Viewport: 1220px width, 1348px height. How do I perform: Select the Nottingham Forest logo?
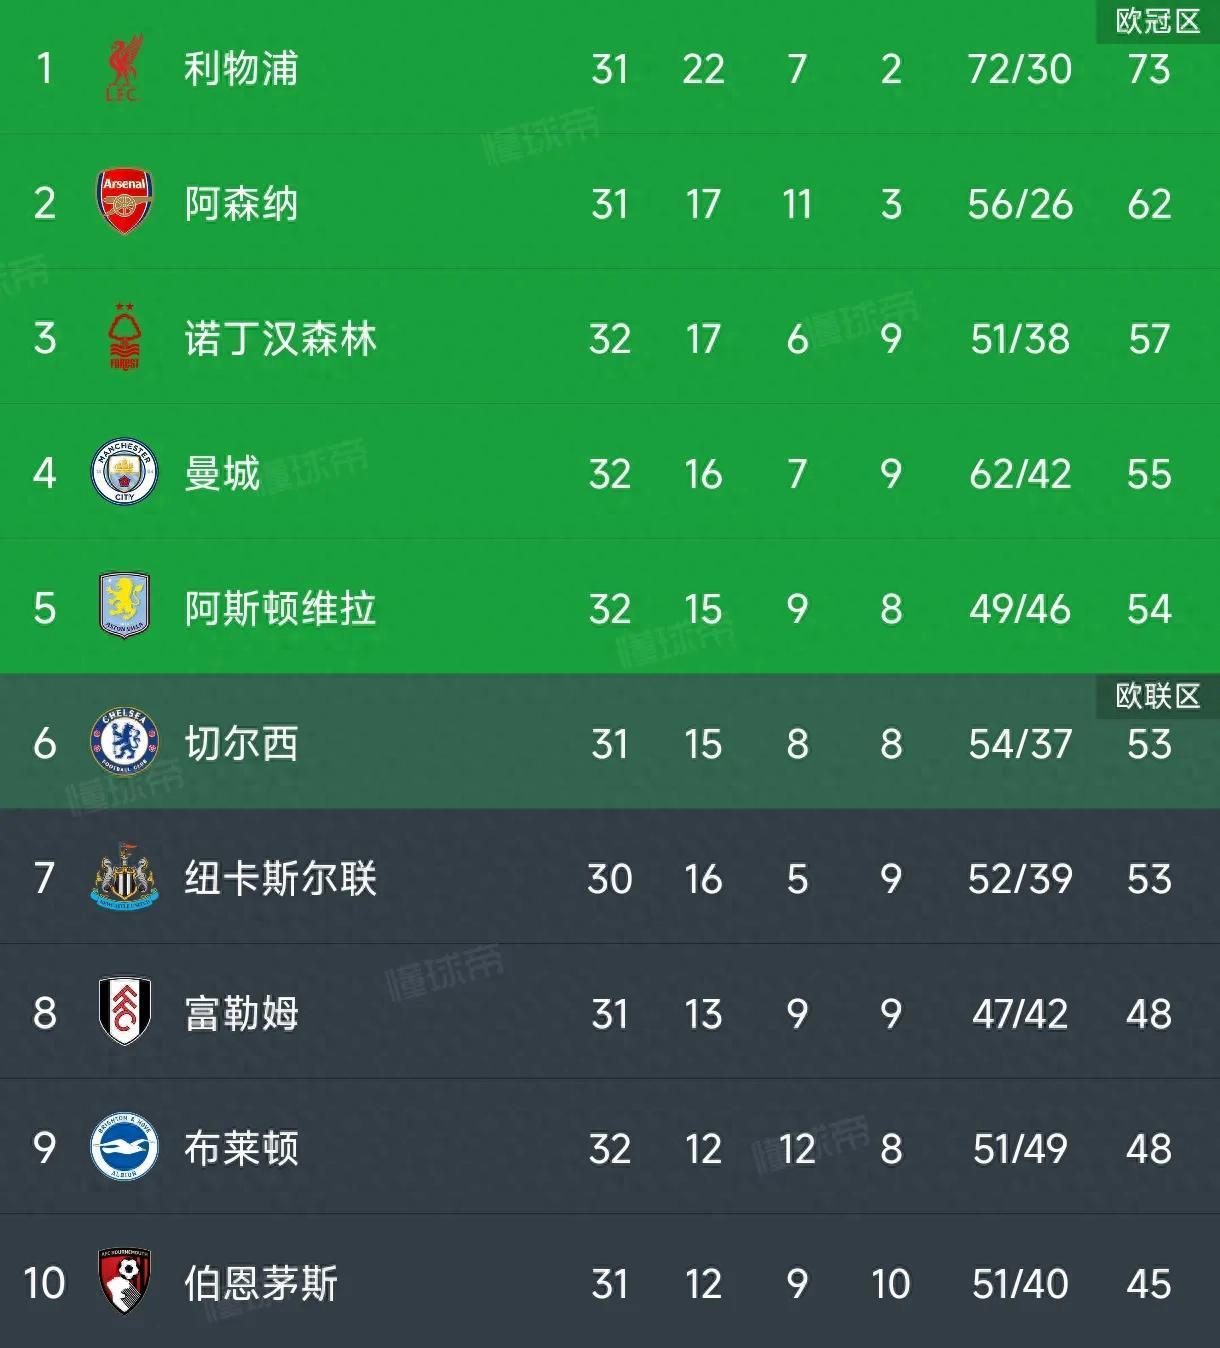pyautogui.click(x=124, y=338)
